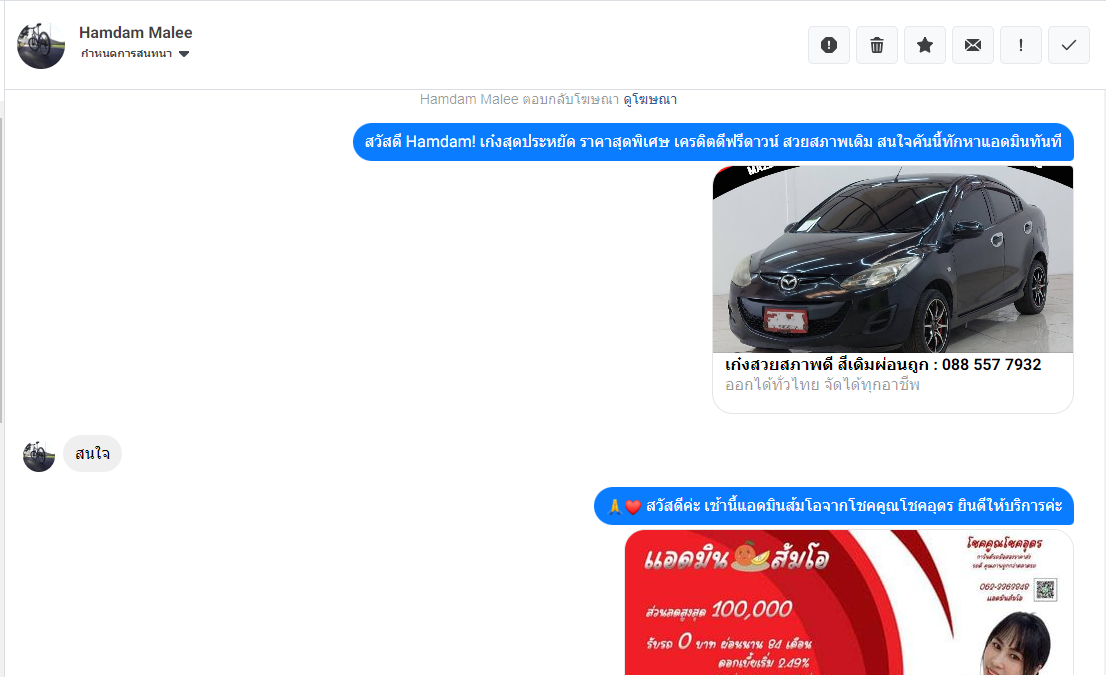Star this conversation as important
Screen dimensions: 1106x677
click(925, 45)
